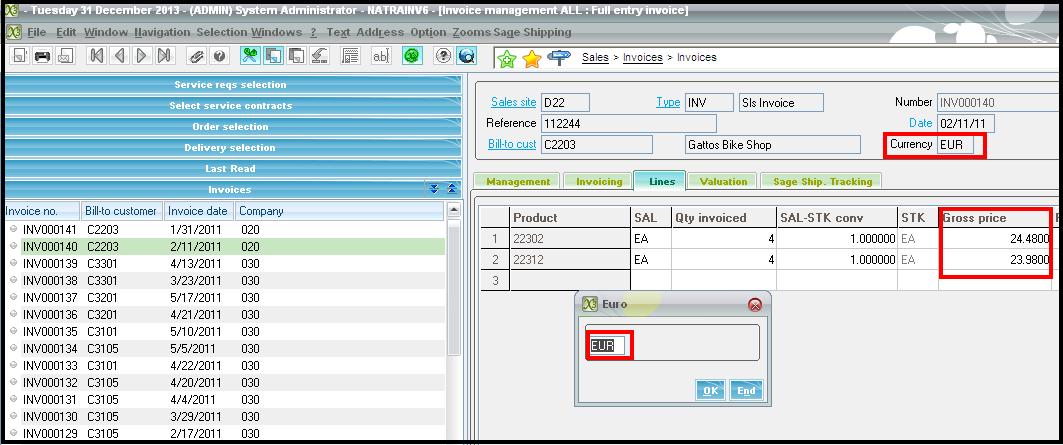
Task: Go to the next record
Action: 142,56
